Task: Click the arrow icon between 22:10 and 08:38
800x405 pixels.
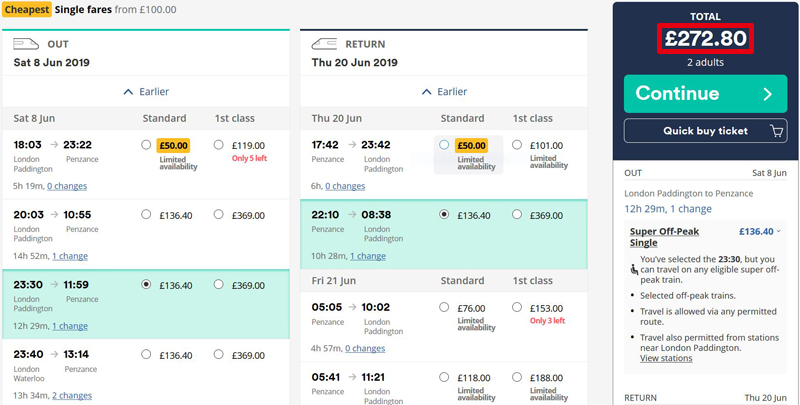Action: click(352, 215)
